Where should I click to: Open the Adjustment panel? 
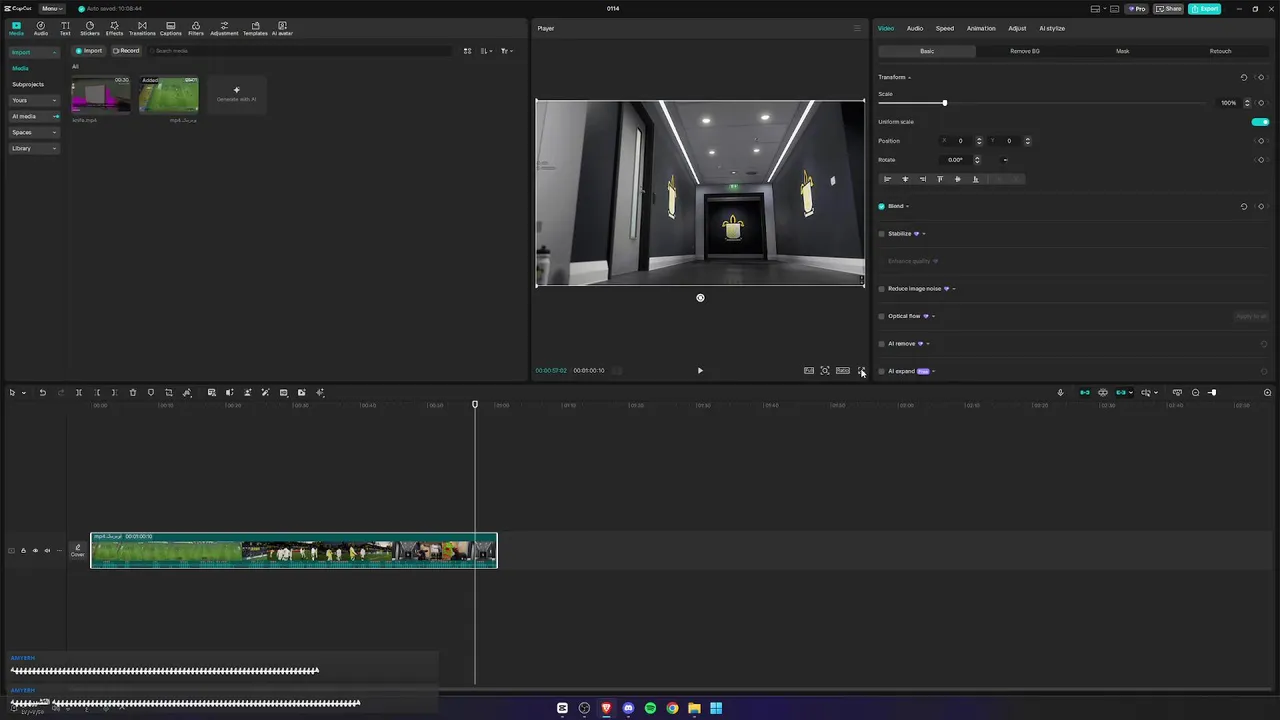(224, 28)
